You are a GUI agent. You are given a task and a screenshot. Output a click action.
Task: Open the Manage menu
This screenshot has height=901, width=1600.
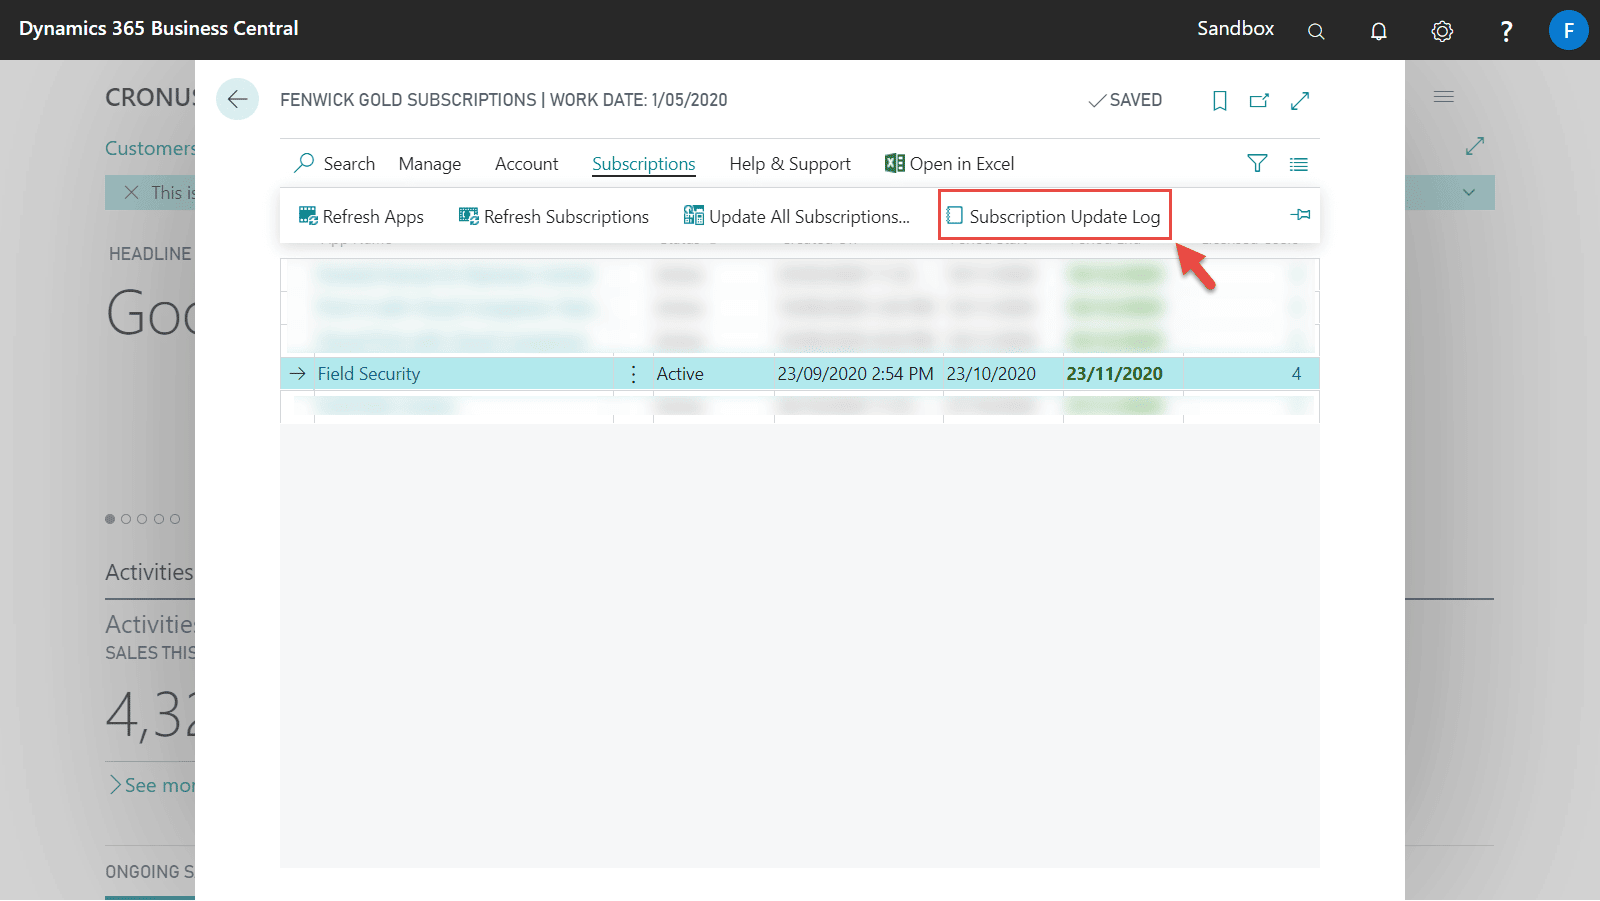[x=429, y=164]
